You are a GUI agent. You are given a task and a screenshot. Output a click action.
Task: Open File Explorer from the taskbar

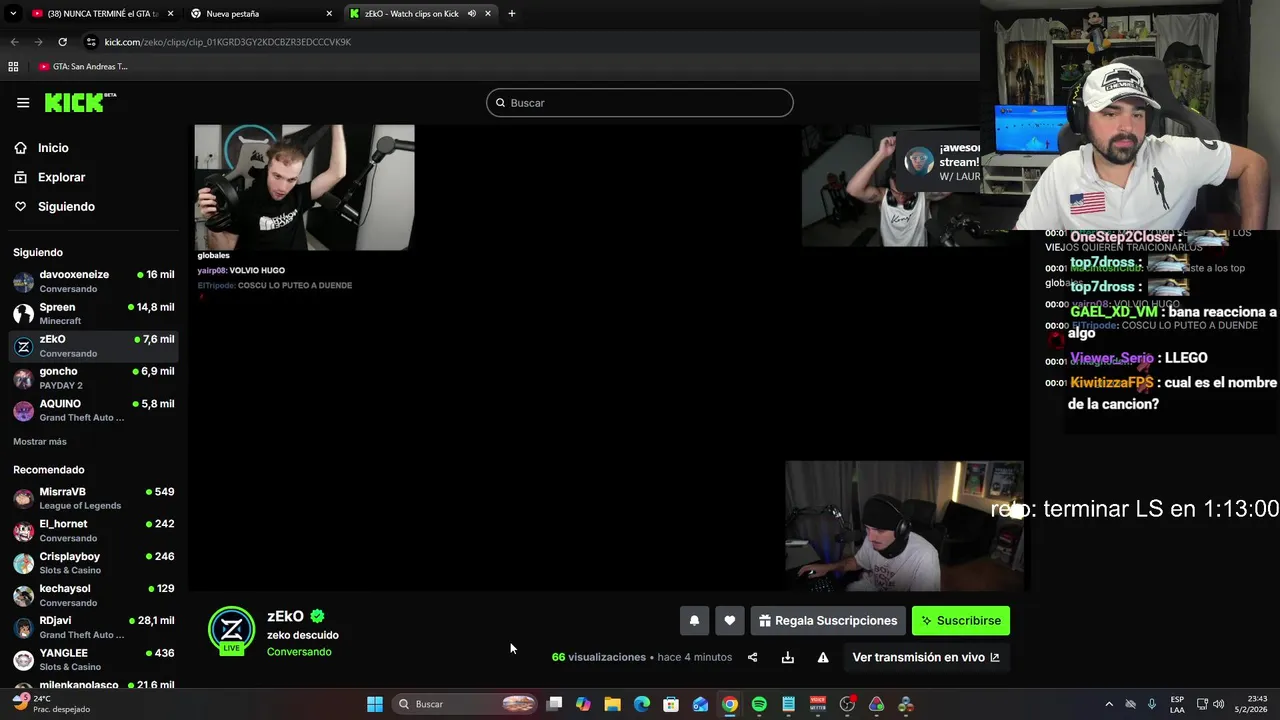[612, 704]
